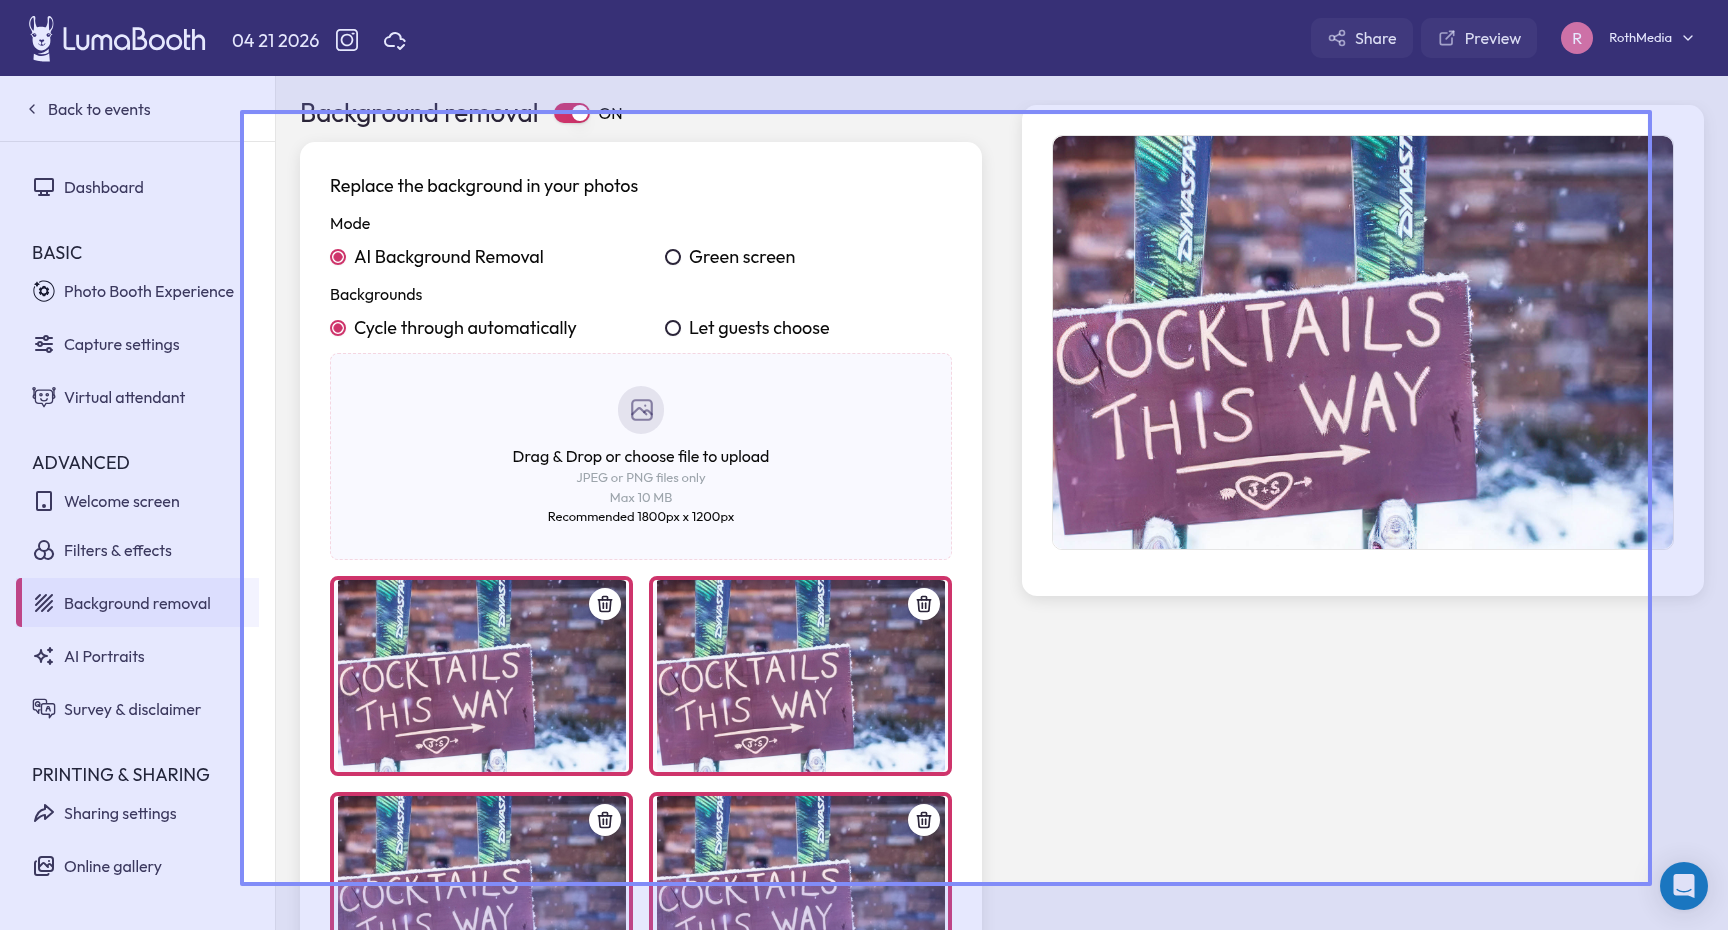This screenshot has height=930, width=1728.
Task: Open the chat support bubble
Action: [1683, 885]
